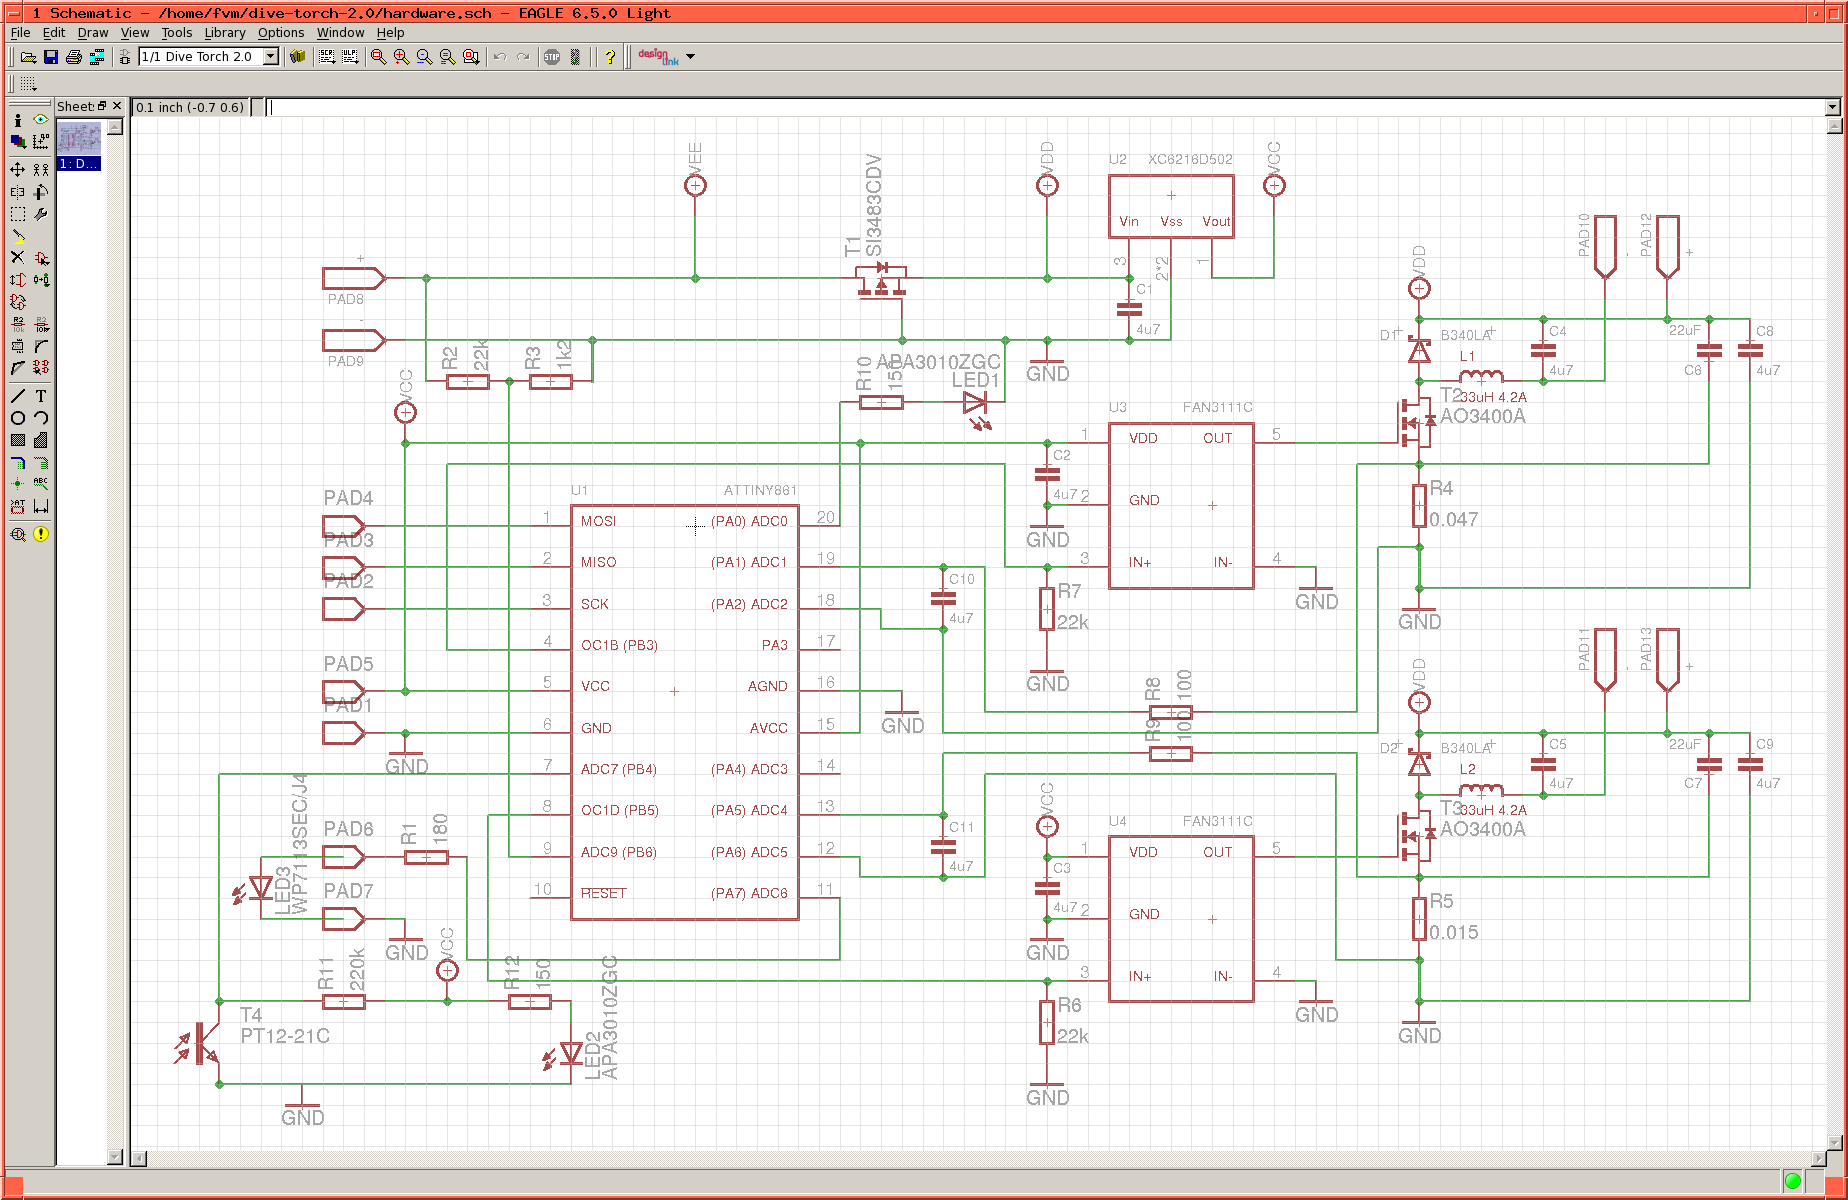The width and height of the screenshot is (1848, 1200).
Task: Select the Miter tool
Action: [41, 346]
